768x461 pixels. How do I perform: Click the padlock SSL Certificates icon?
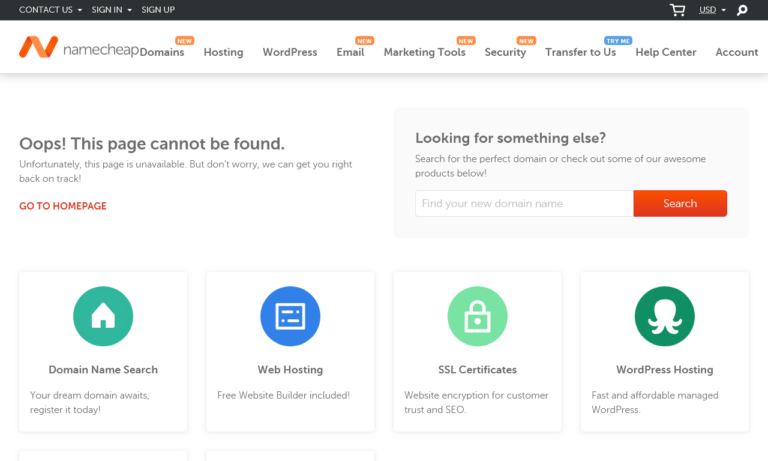coord(477,316)
